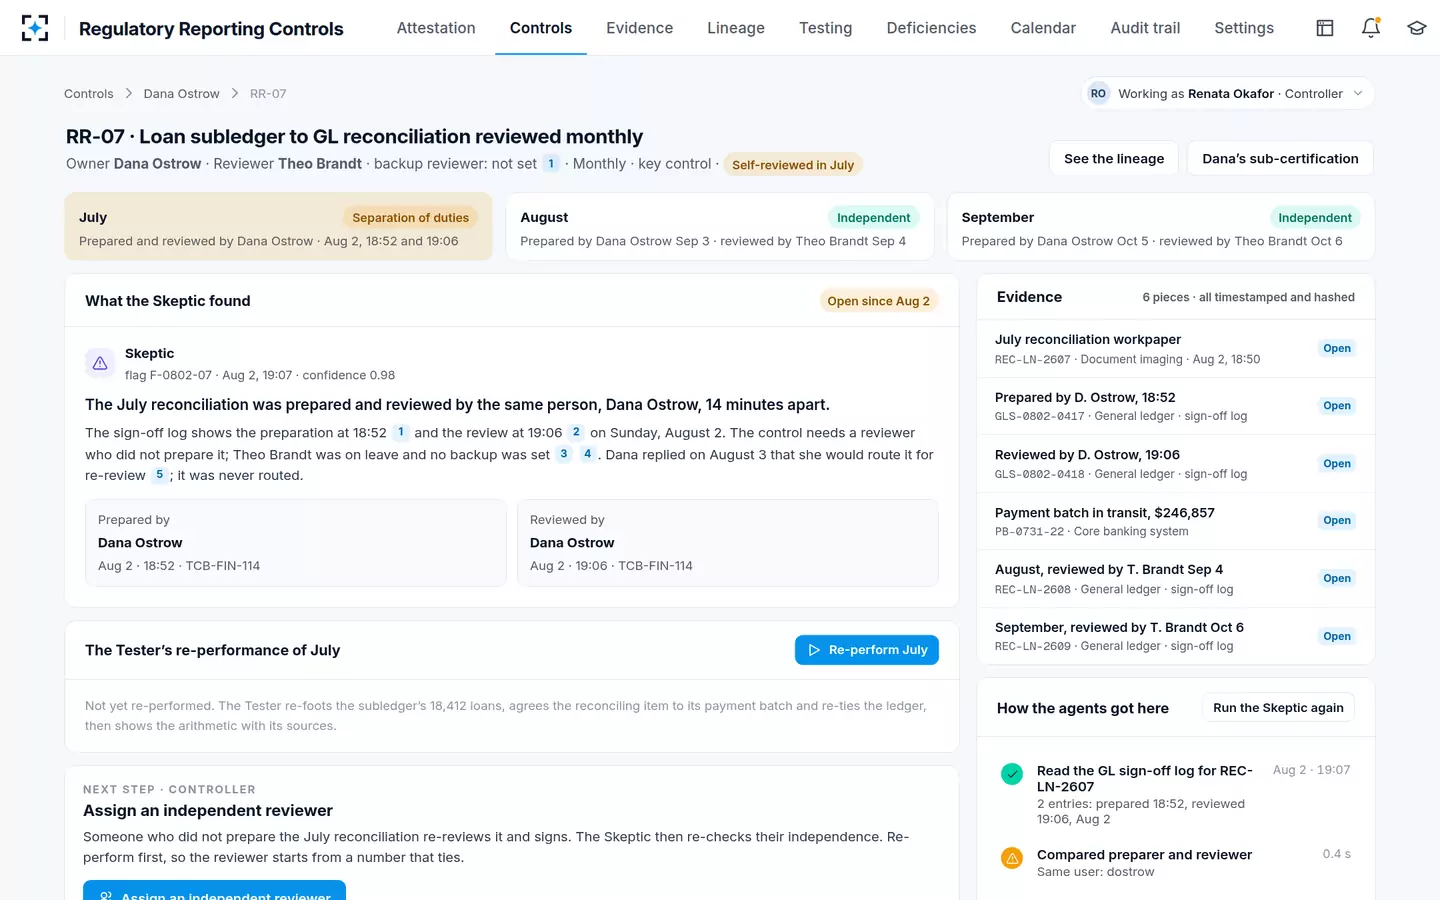
Task: Click the 'Open since Aug 2' status badge
Action: (878, 301)
